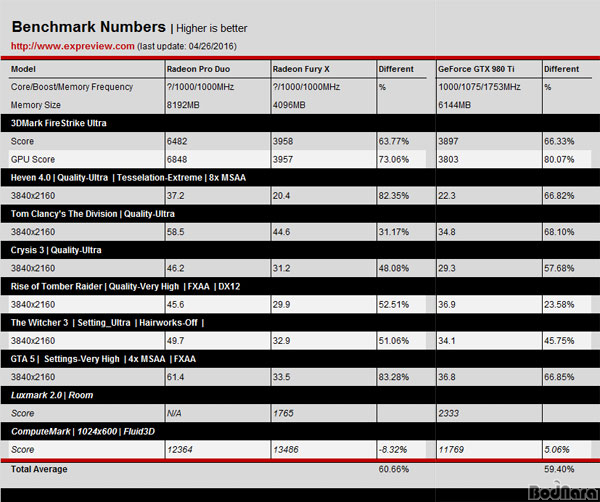Select the "Core/Boost/Memory Frequency" row label
This screenshot has height=502, width=600.
point(72,87)
